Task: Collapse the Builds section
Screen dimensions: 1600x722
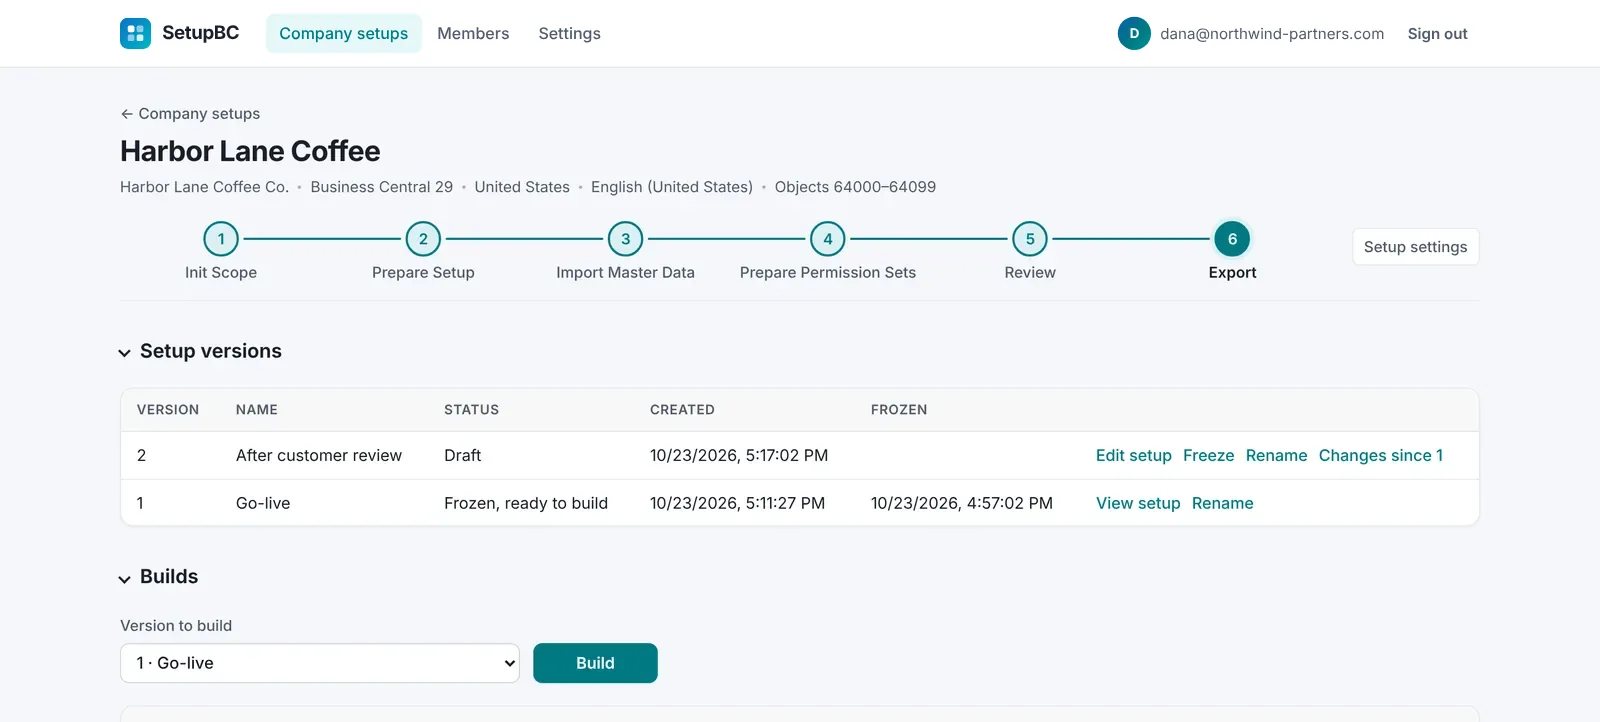Action: pyautogui.click(x=125, y=578)
